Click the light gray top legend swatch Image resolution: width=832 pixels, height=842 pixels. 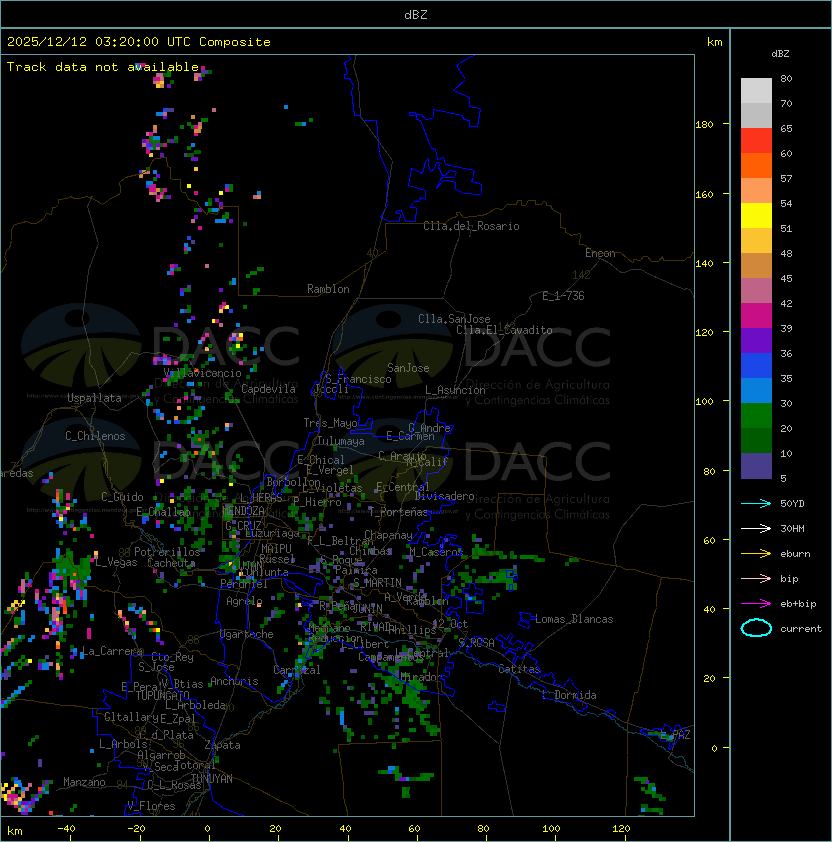tap(756, 91)
